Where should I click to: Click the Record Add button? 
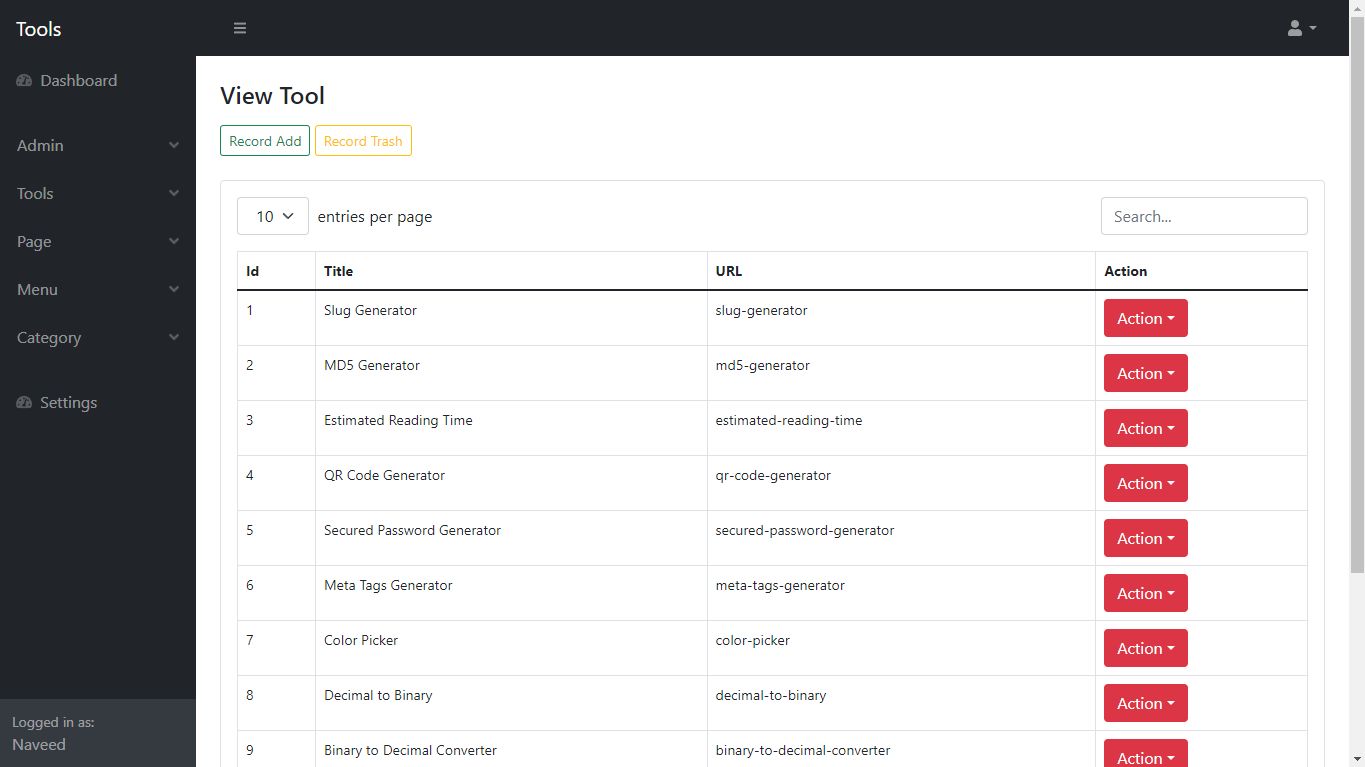coord(265,141)
